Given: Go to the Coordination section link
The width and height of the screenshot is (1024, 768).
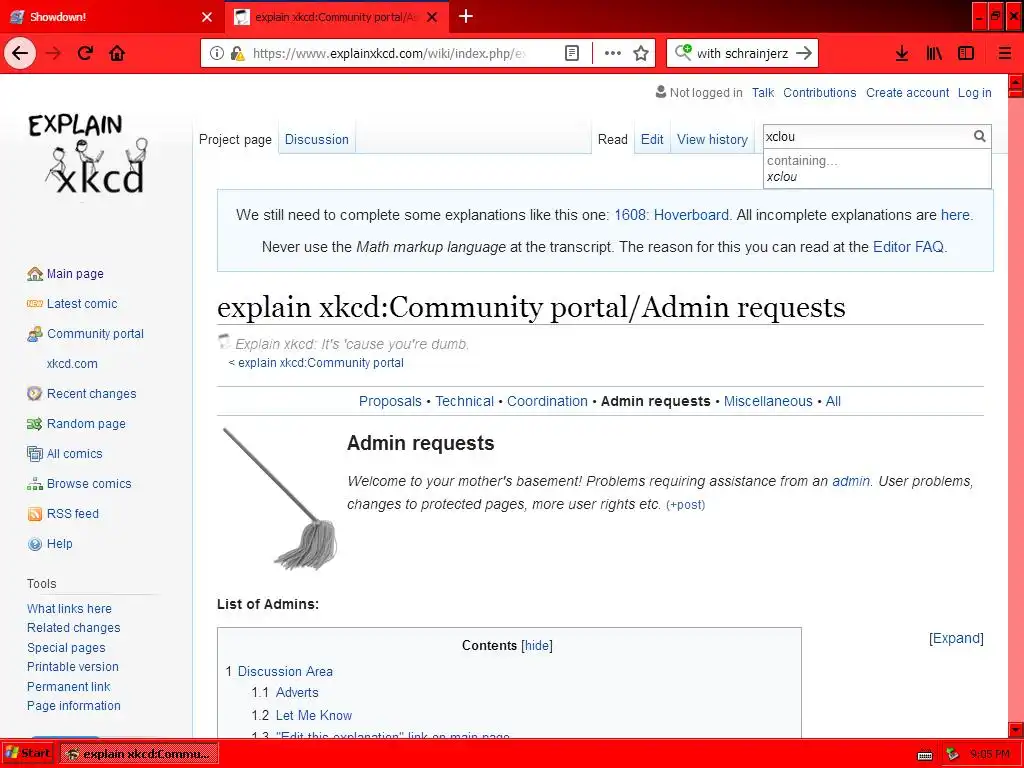Looking at the screenshot, I should (x=547, y=401).
